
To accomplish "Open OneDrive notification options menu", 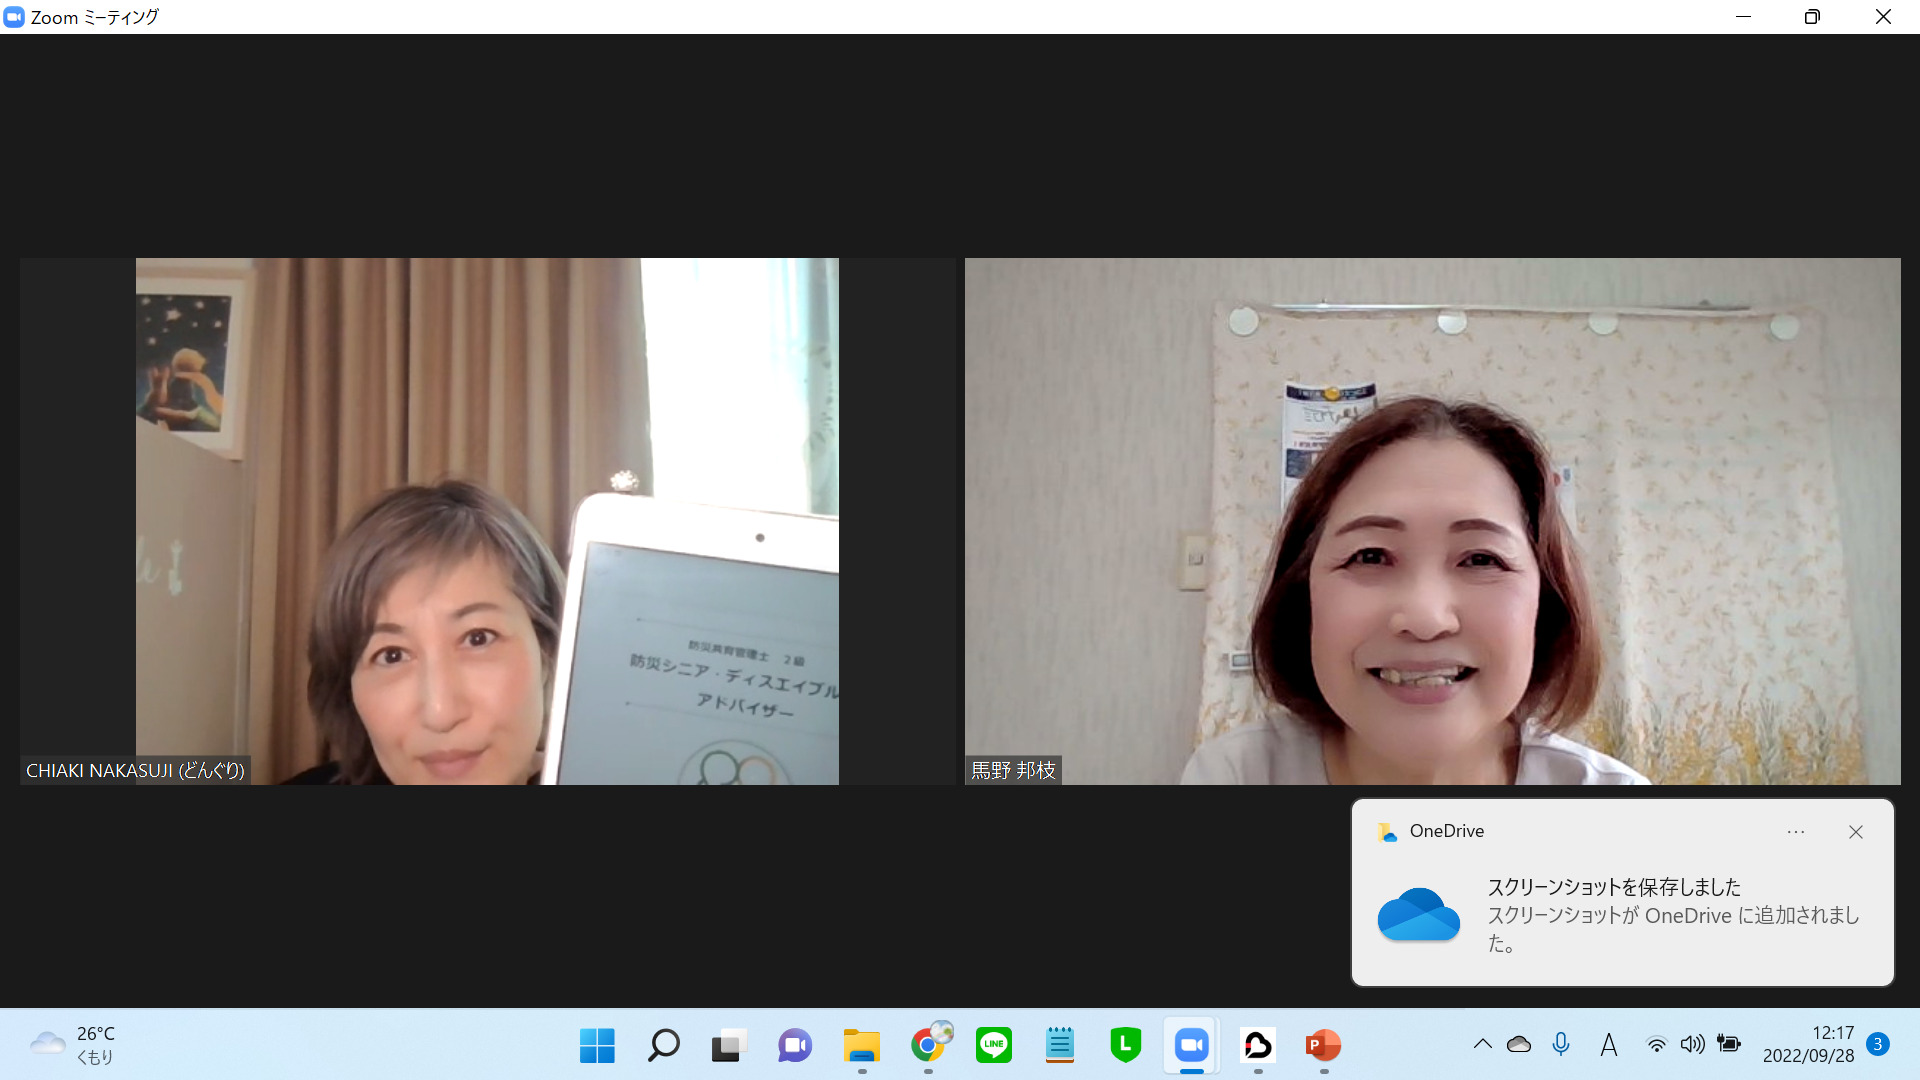I will click(1796, 832).
